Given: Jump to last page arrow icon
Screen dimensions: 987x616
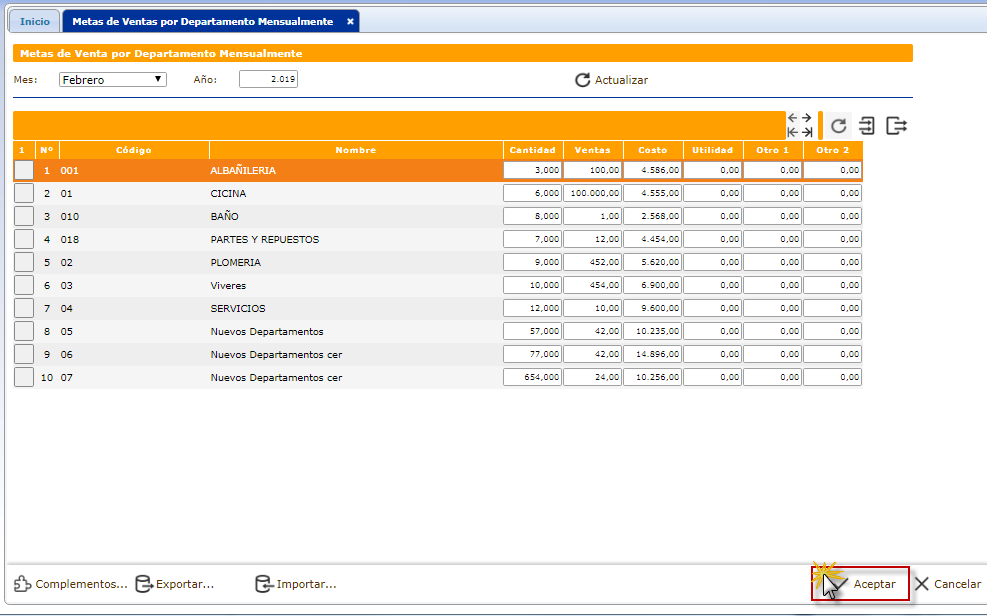Looking at the screenshot, I should tap(806, 132).
